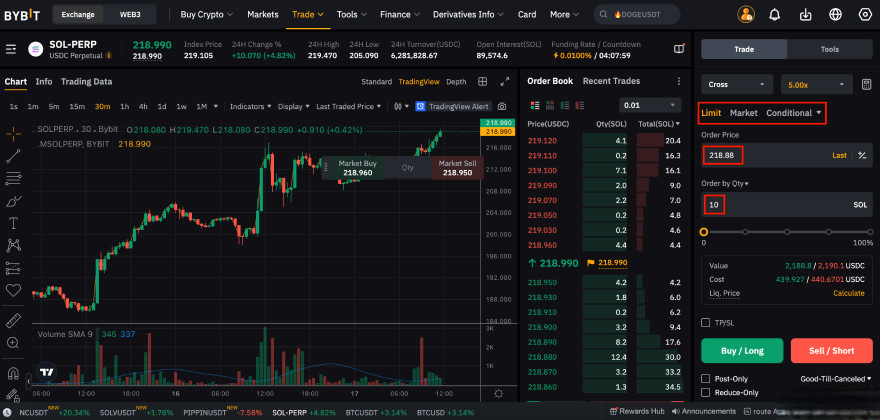Viewport: 880px width, 420px height.
Task: Select the Fibonacci retracement tool
Action: point(13,179)
